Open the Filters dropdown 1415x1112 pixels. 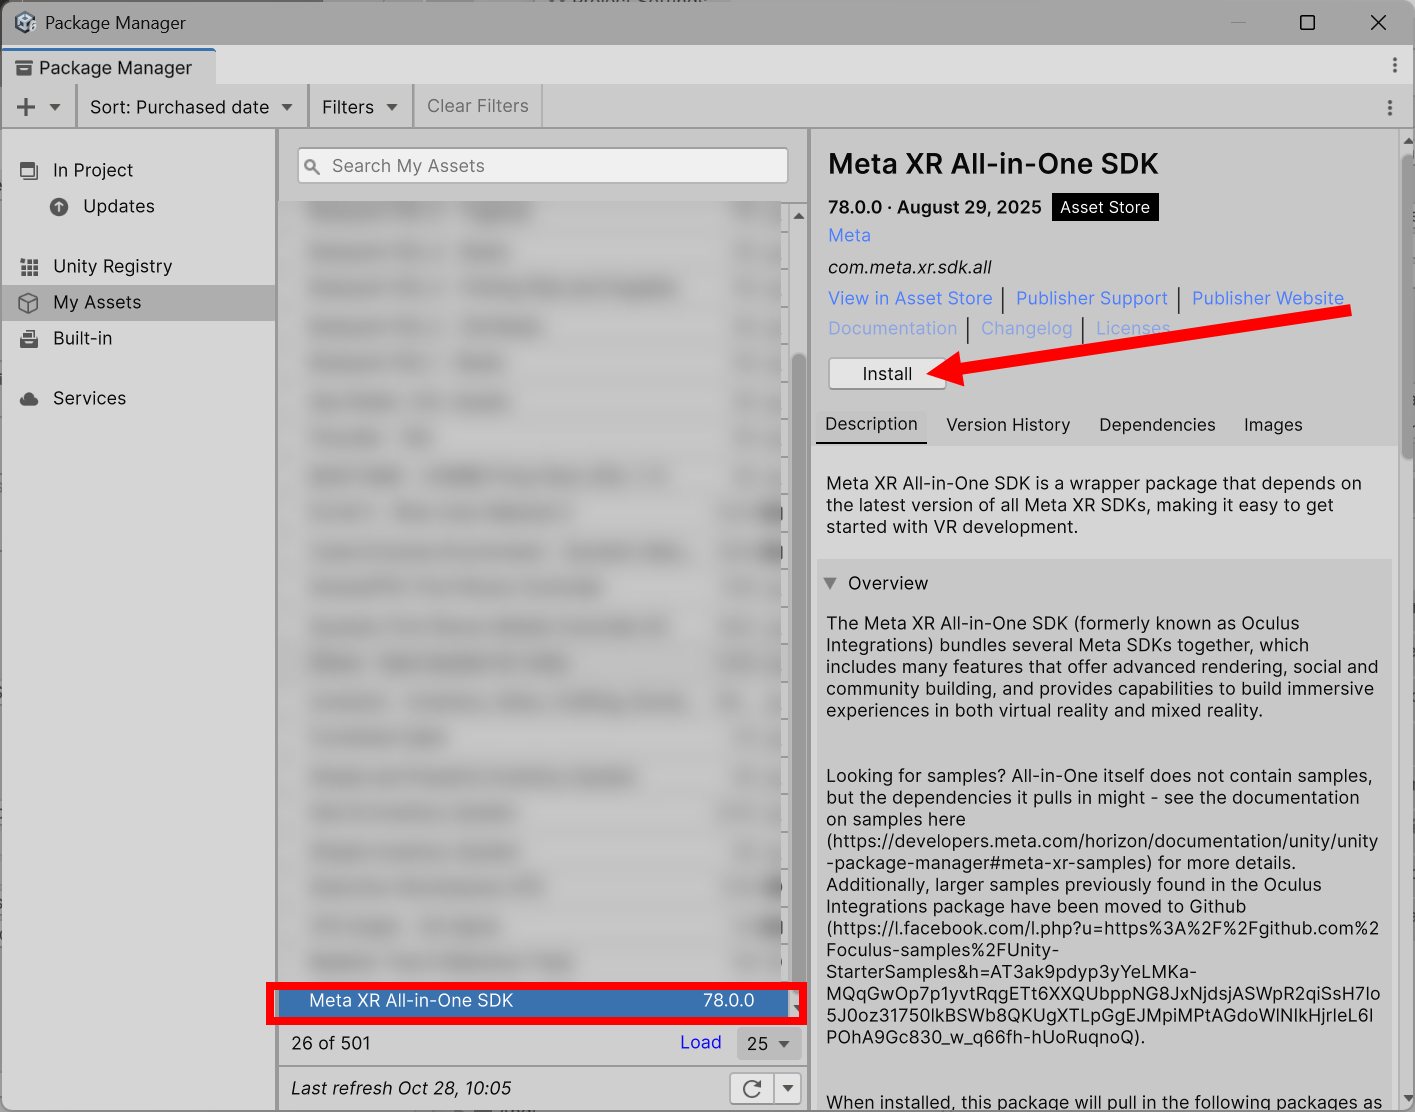click(360, 107)
